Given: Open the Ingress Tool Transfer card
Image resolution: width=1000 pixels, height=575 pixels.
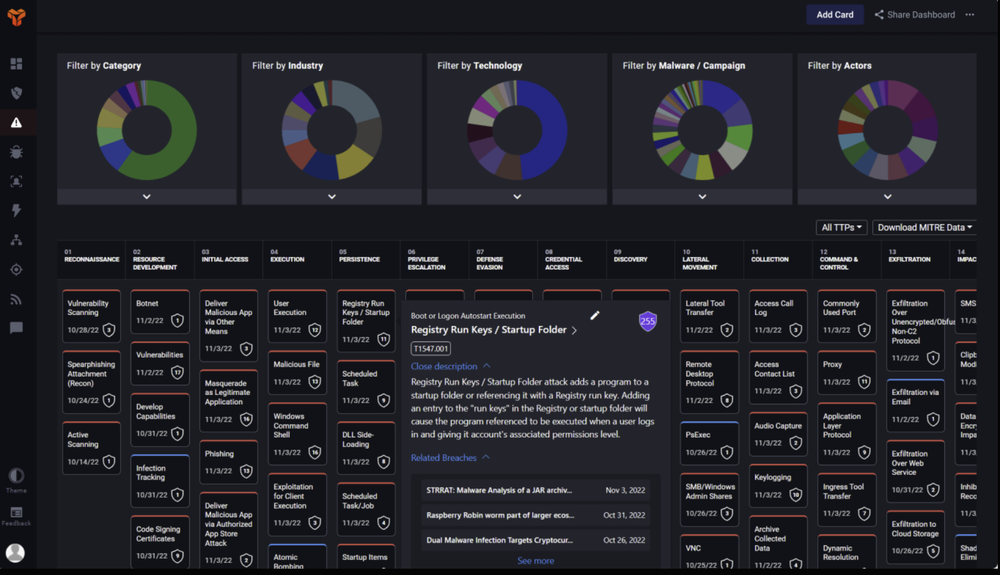Looking at the screenshot, I should tap(846, 500).
